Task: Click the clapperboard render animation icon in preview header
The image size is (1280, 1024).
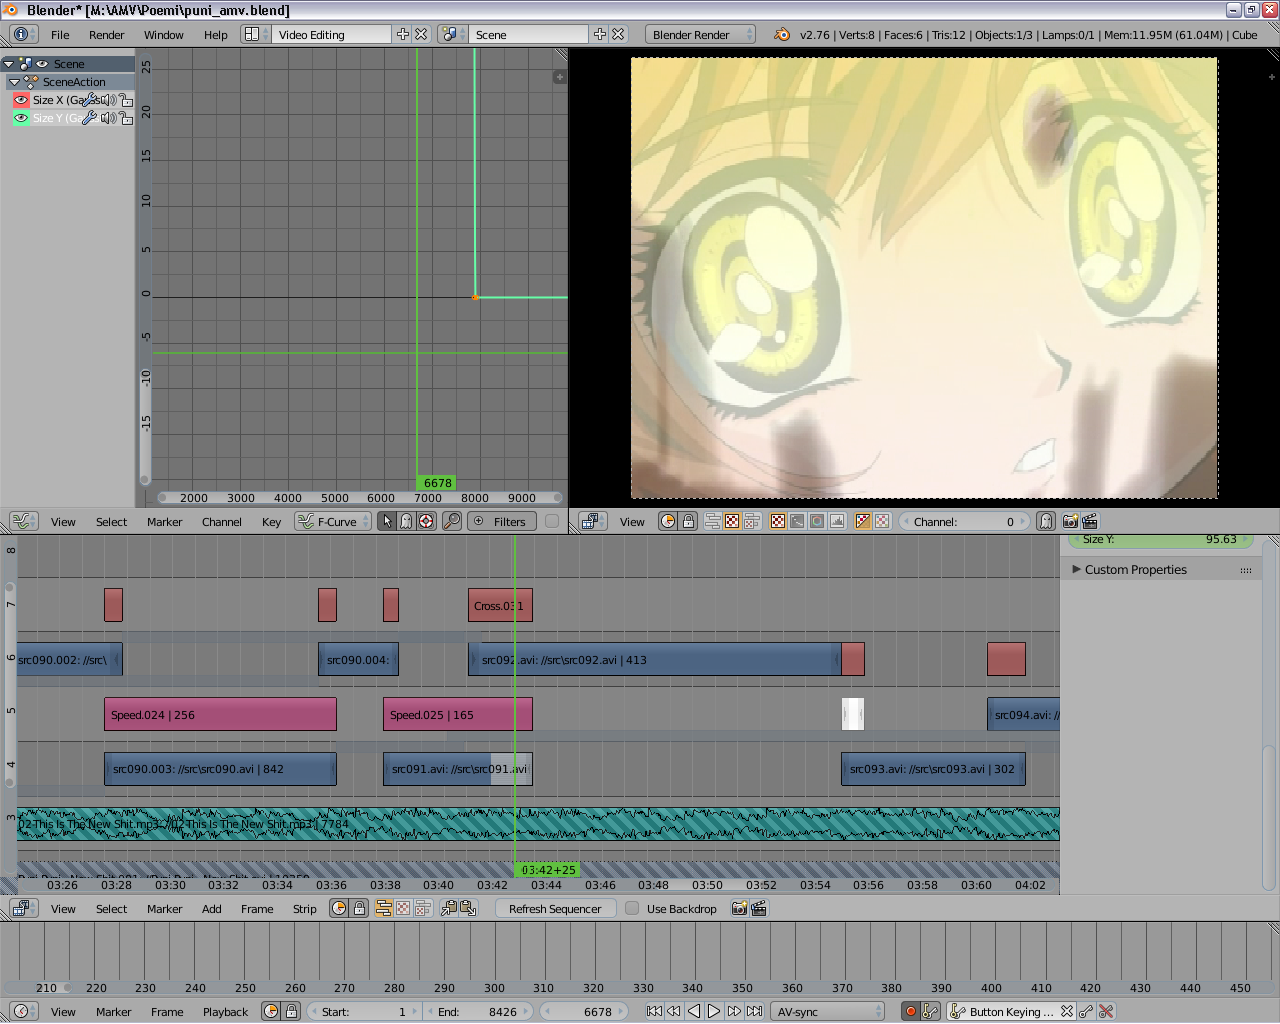Action: click(1090, 521)
